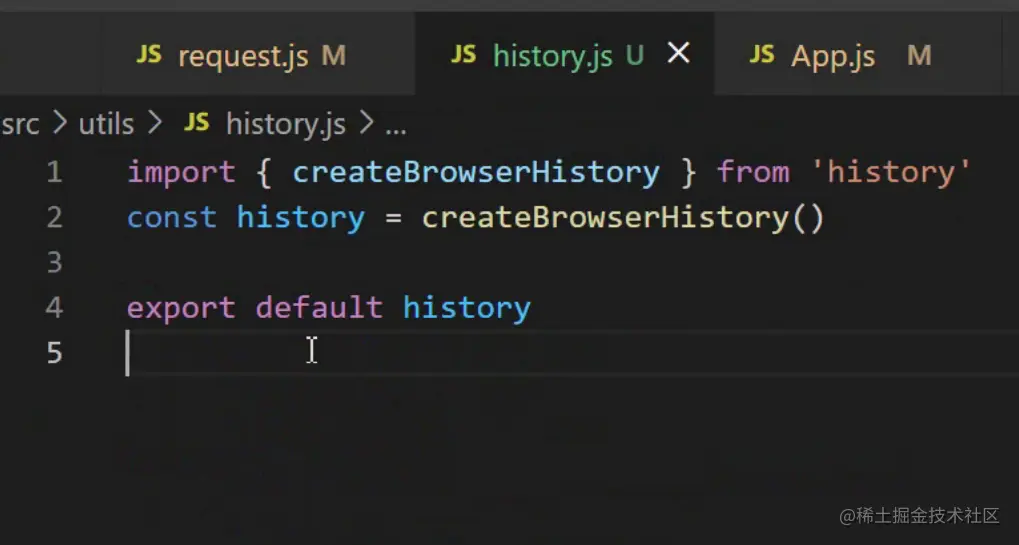This screenshot has height=545, width=1019.
Task: Click the 'const' keyword on line 2
Action: point(172,218)
